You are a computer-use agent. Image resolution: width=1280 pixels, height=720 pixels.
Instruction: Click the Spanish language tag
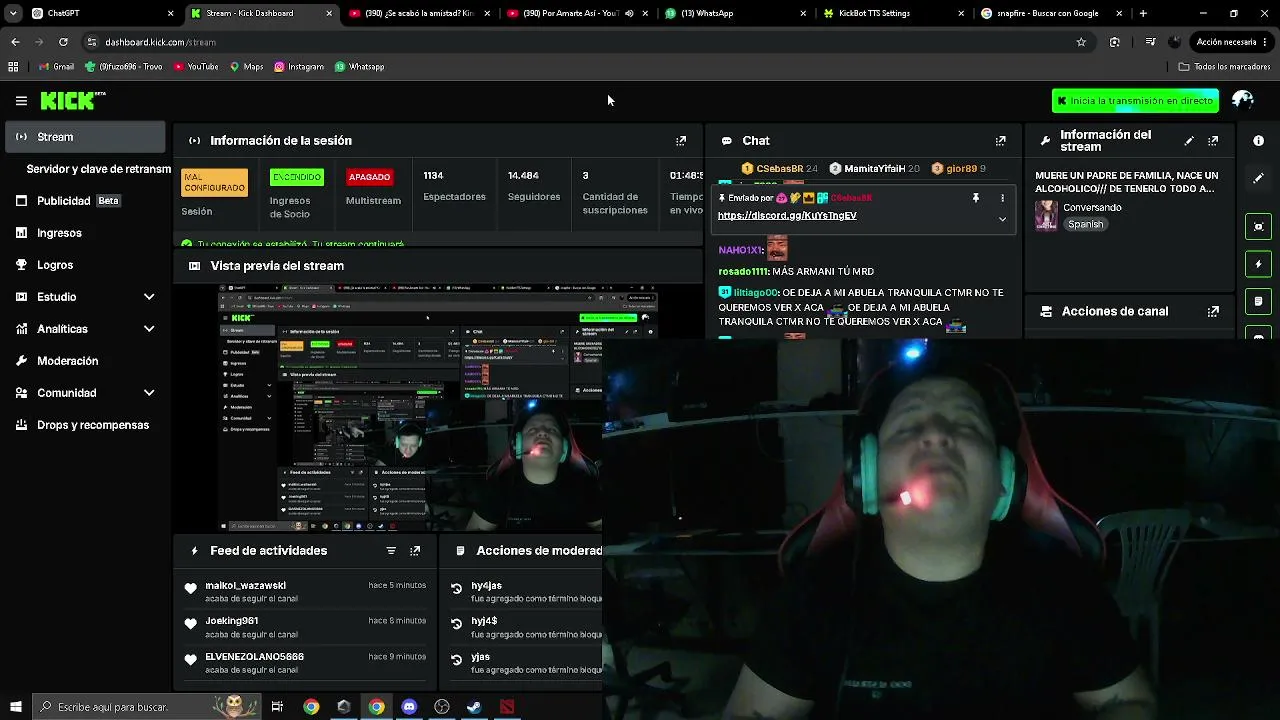1085,225
